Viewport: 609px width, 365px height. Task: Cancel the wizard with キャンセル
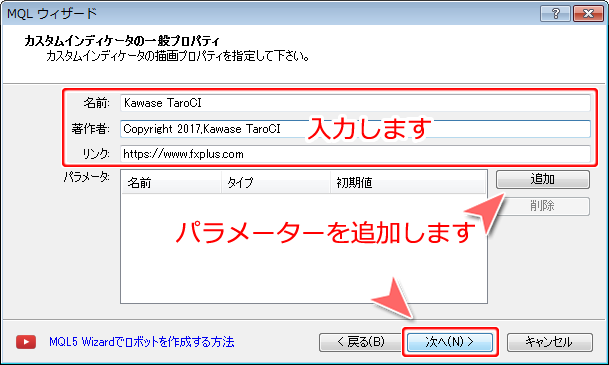click(x=550, y=342)
